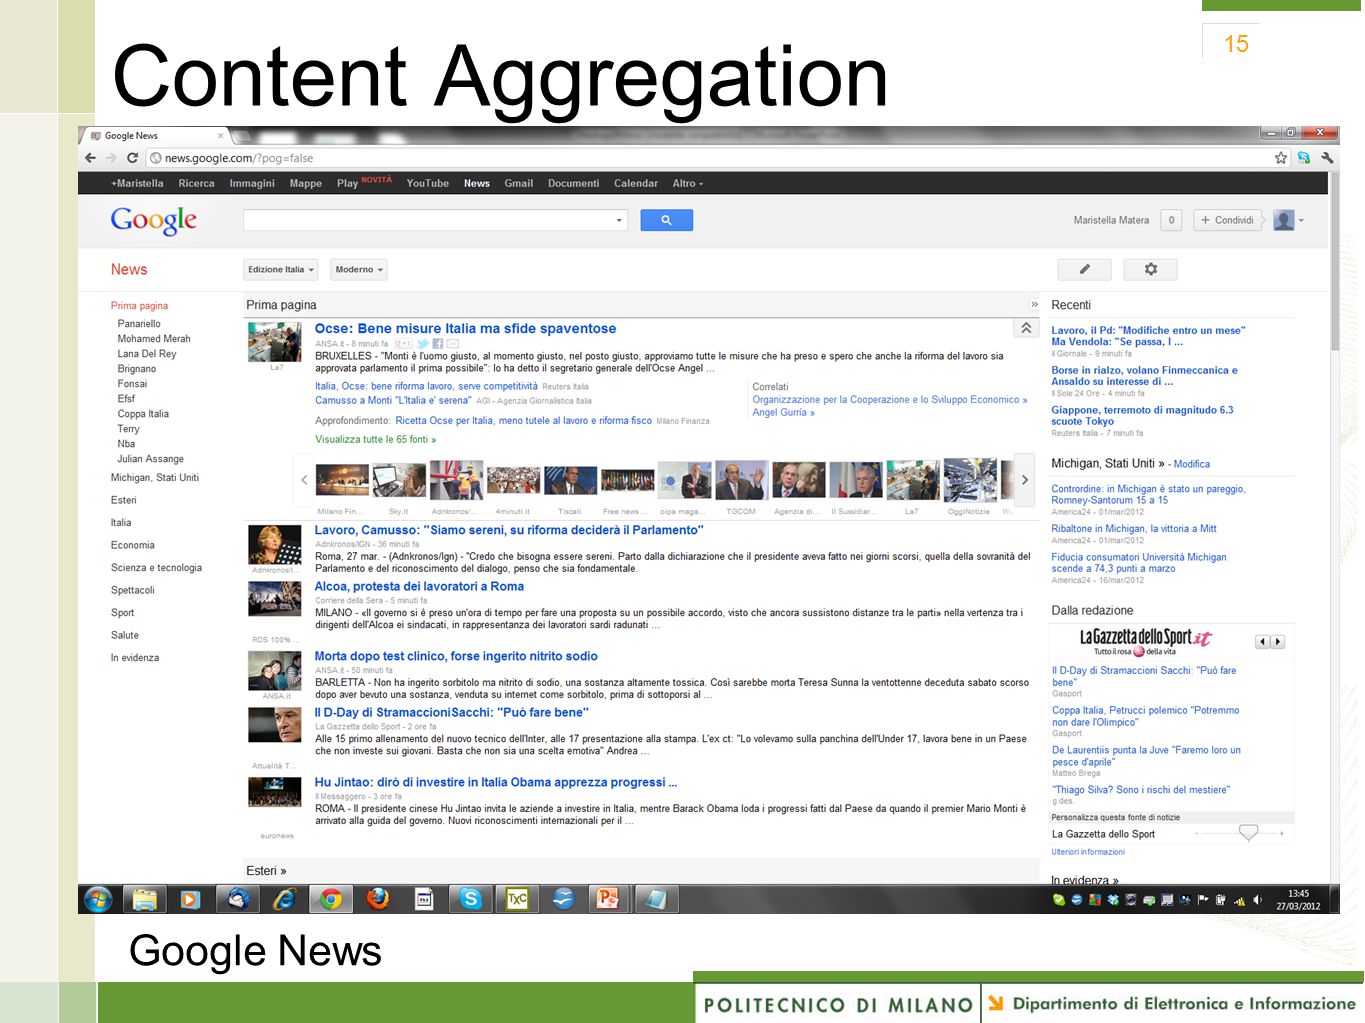This screenshot has width=1365, height=1023.
Task: Open Internet Explorer from the taskbar
Action: pos(285,899)
